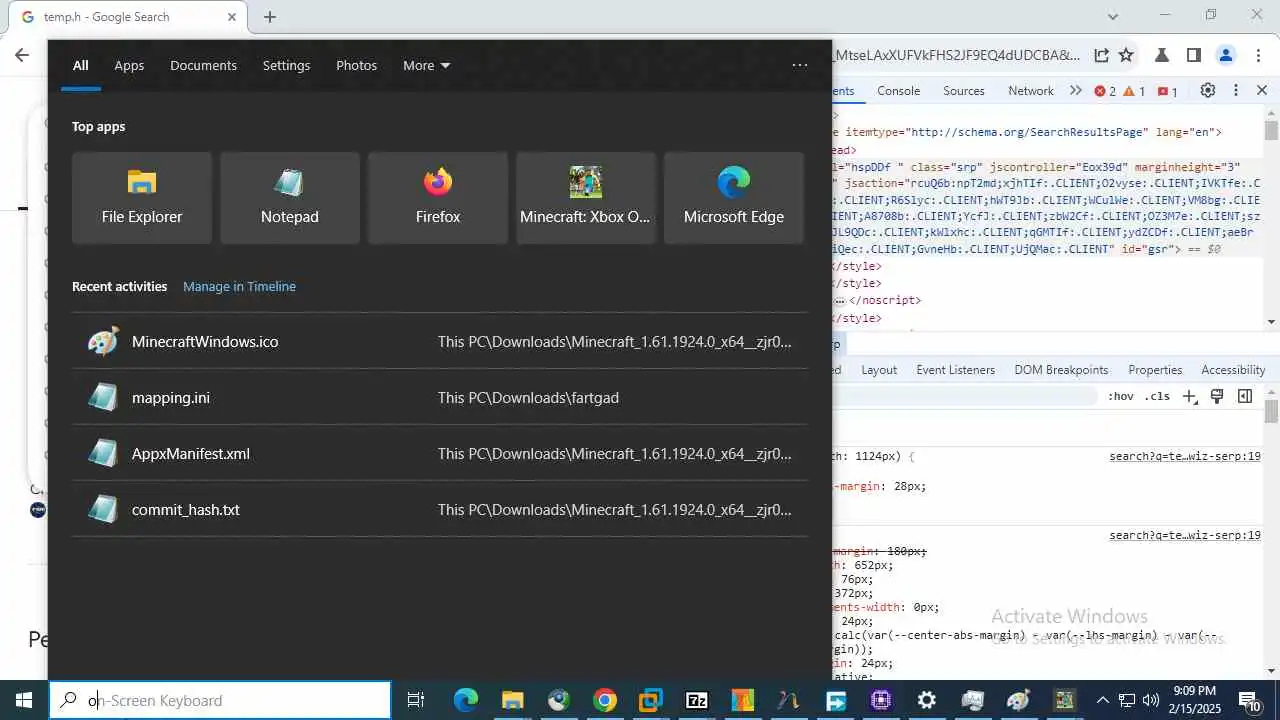Show hidden system tray icons

tap(1103, 700)
